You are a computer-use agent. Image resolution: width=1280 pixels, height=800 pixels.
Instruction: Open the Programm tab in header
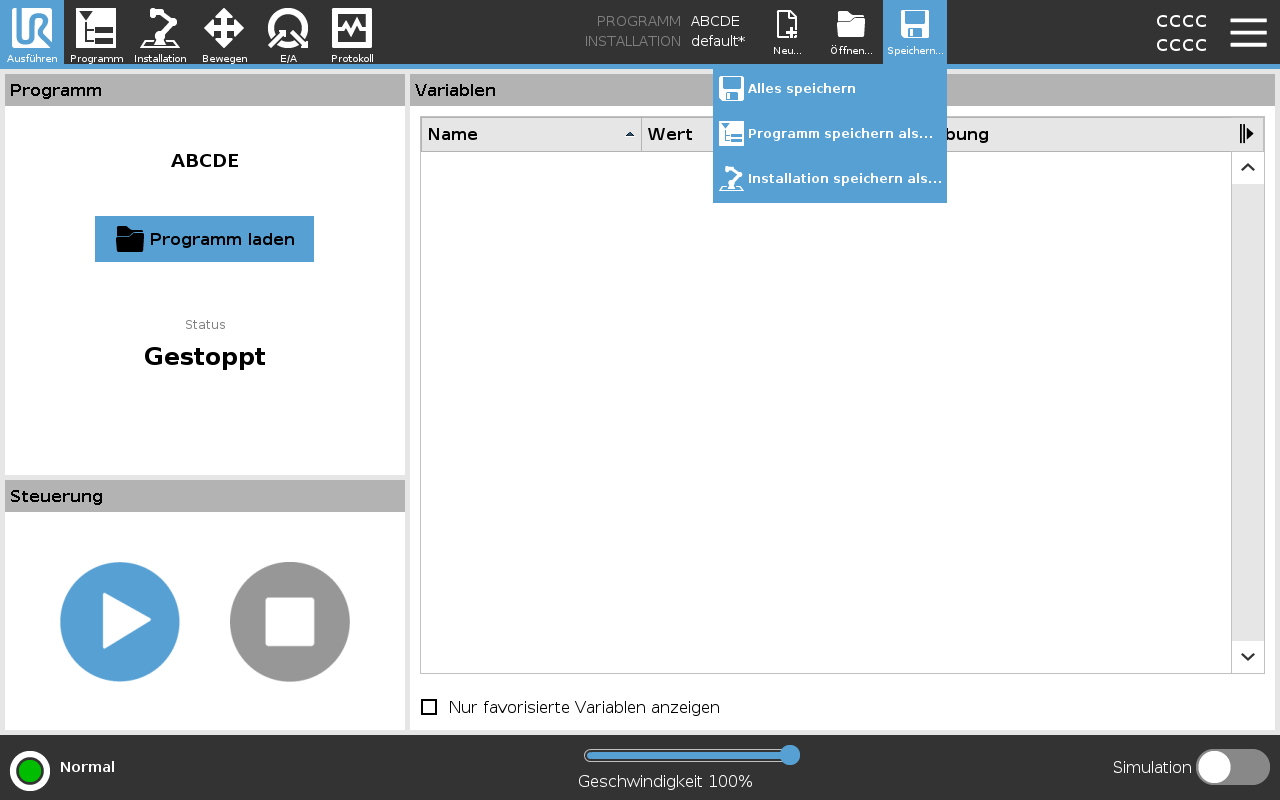pos(96,32)
